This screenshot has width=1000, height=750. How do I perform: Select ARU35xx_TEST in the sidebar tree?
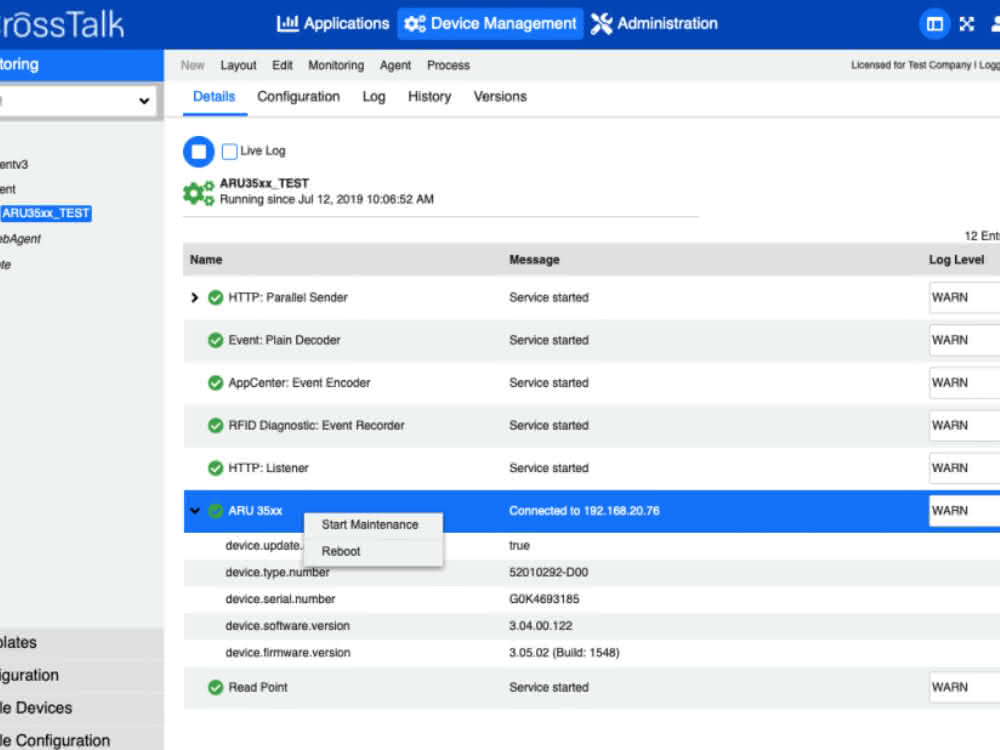pyautogui.click(x=46, y=214)
